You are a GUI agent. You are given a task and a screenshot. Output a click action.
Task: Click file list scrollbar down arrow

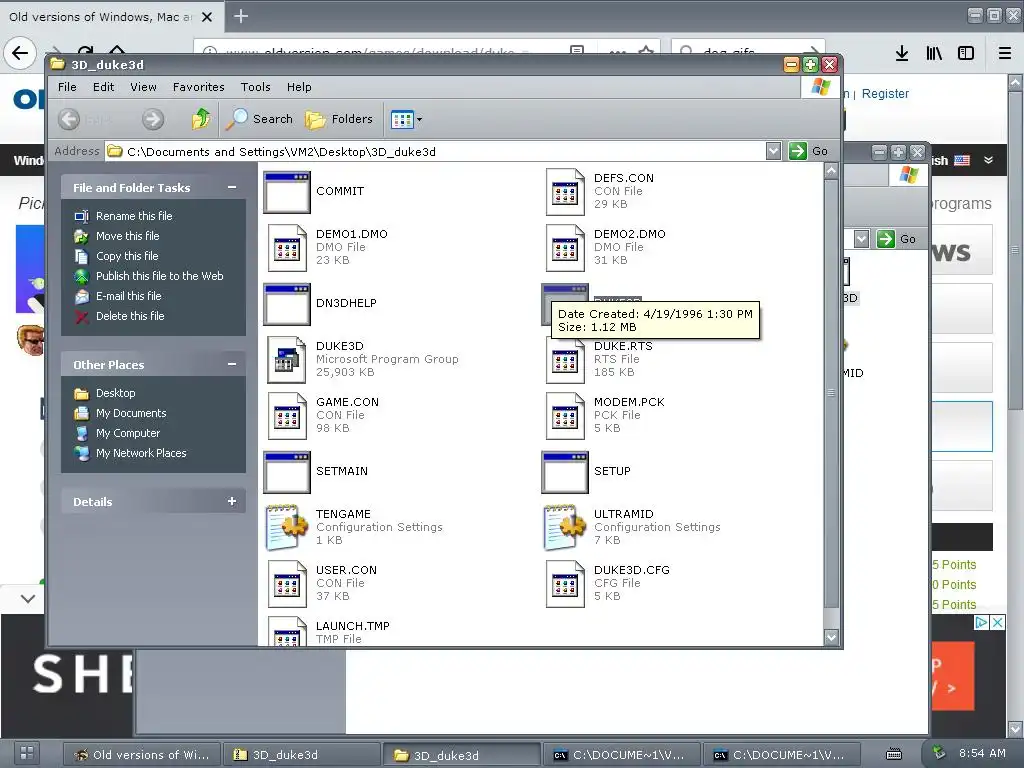click(x=831, y=637)
